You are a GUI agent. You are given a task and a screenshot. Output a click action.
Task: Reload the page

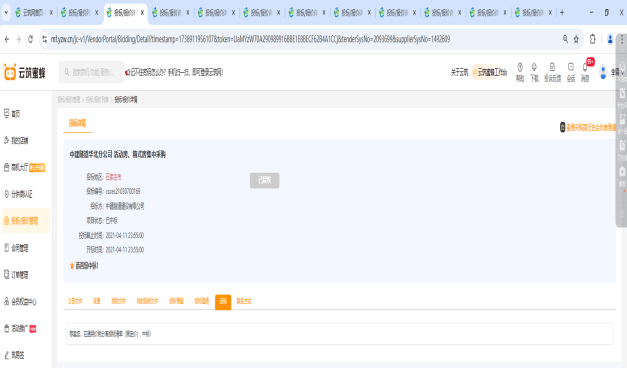click(30, 39)
